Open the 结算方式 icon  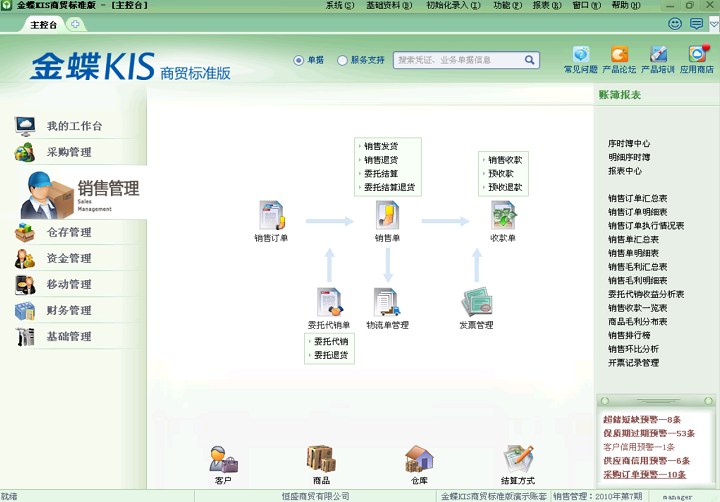pos(518,459)
